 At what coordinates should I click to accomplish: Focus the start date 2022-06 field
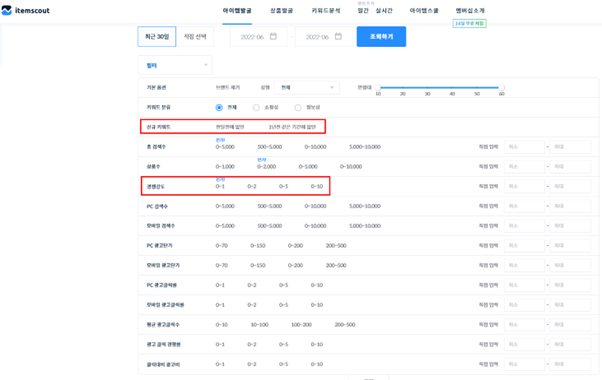[258, 36]
